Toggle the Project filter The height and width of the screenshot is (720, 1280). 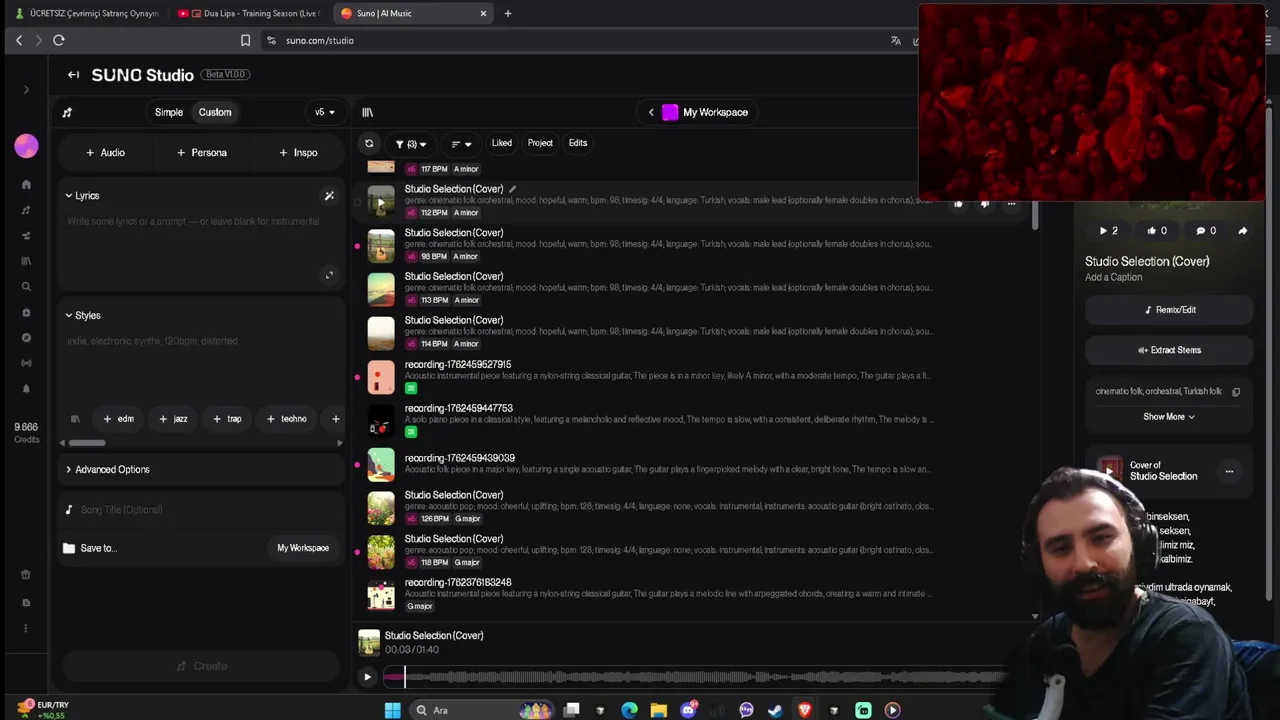click(x=540, y=143)
